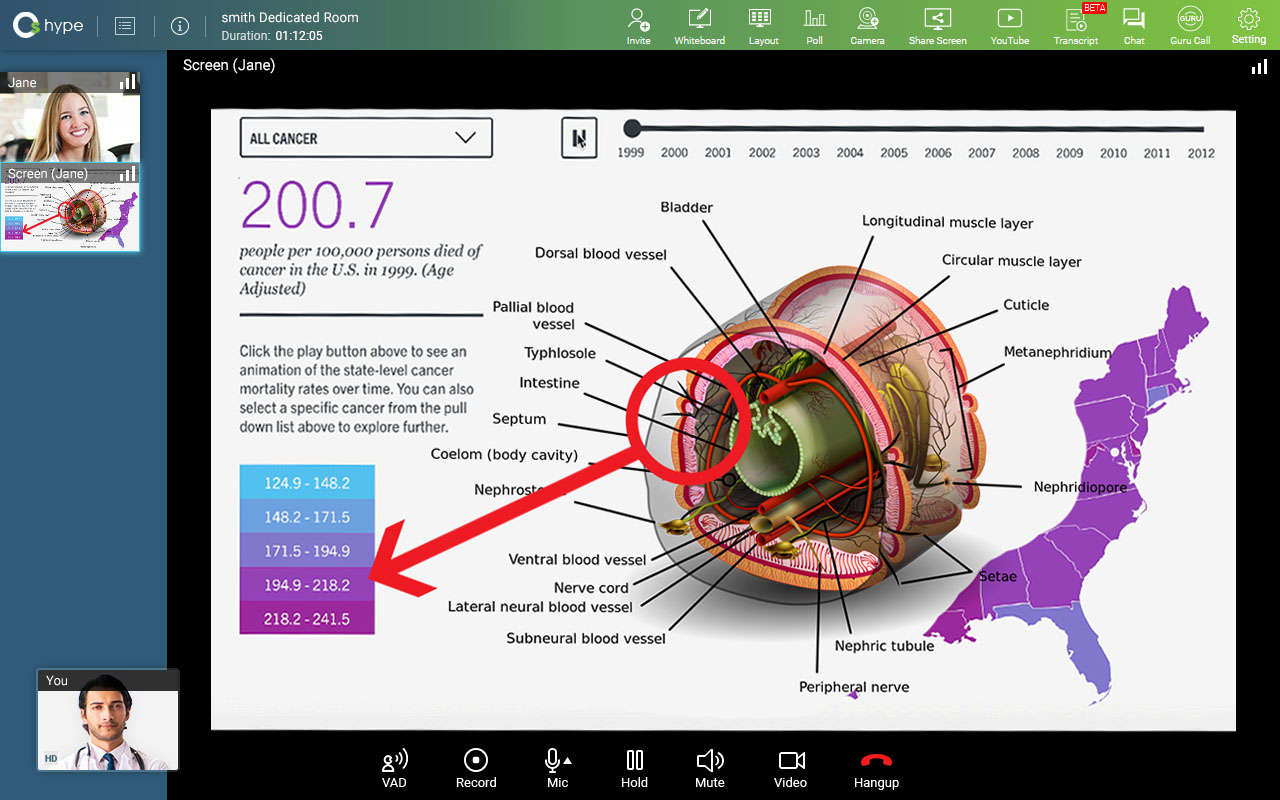Select the Screen (Jane) thumbnail
This screenshot has width=1280, height=800.
pyautogui.click(x=70, y=208)
